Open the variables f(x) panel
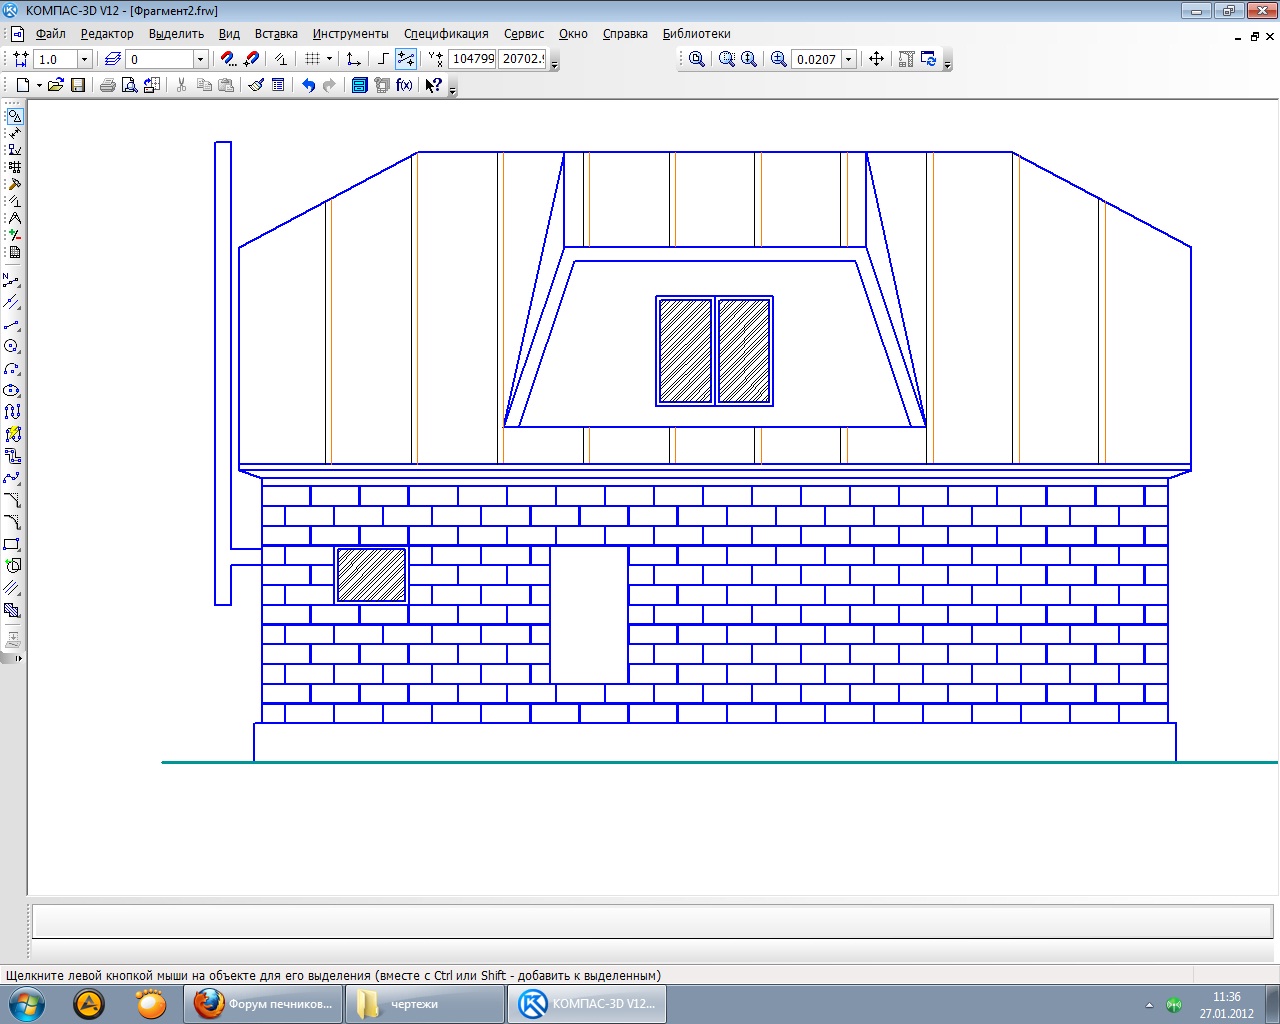Image resolution: width=1280 pixels, height=1024 pixels. (x=404, y=86)
